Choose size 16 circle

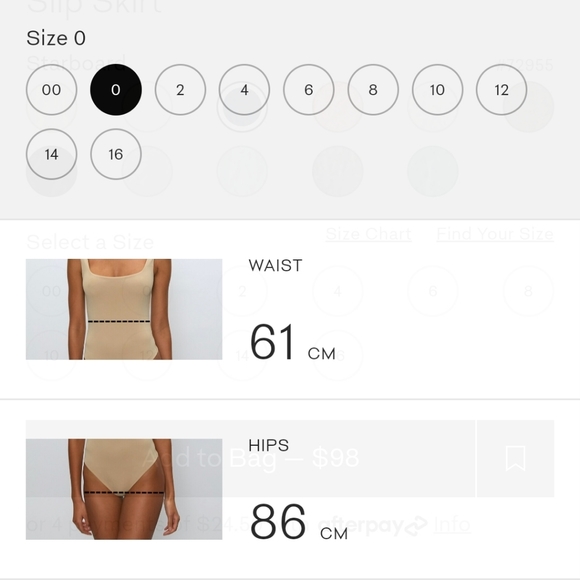116,154
